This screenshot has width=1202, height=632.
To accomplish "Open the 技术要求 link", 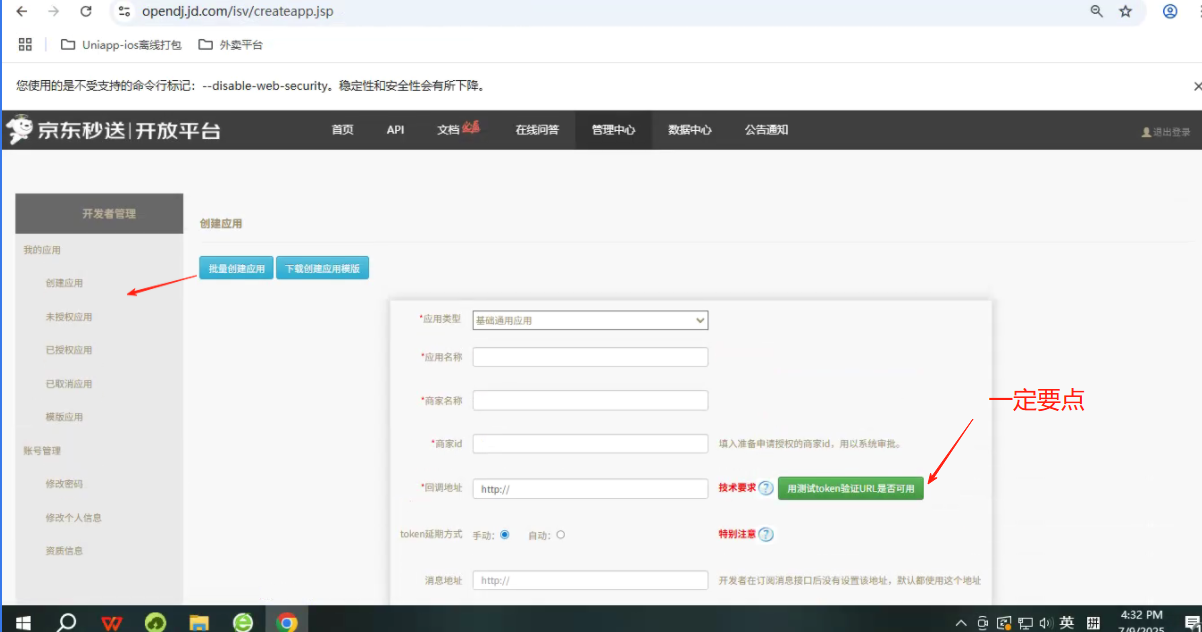I will pyautogui.click(x=737, y=489).
